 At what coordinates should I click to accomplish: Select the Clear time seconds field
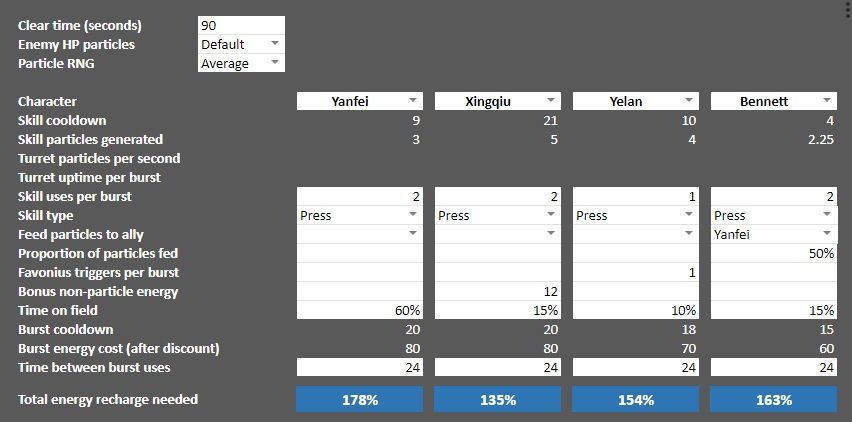(x=241, y=26)
